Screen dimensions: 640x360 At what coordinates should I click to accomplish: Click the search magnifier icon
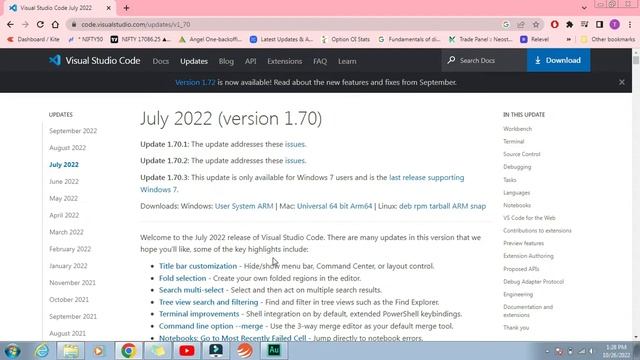(451, 60)
